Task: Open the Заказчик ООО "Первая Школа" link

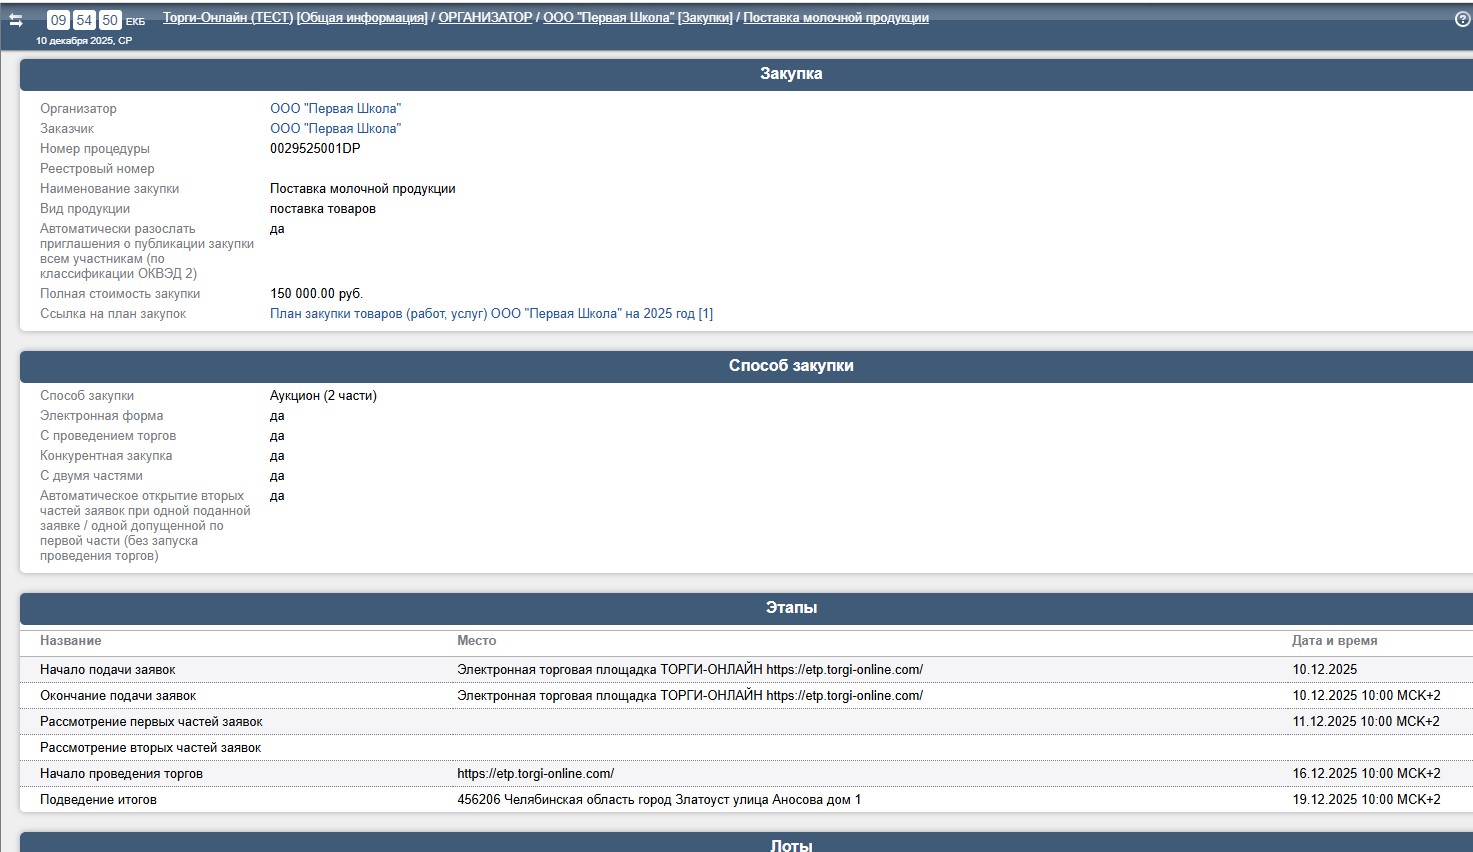Action: click(x=335, y=128)
